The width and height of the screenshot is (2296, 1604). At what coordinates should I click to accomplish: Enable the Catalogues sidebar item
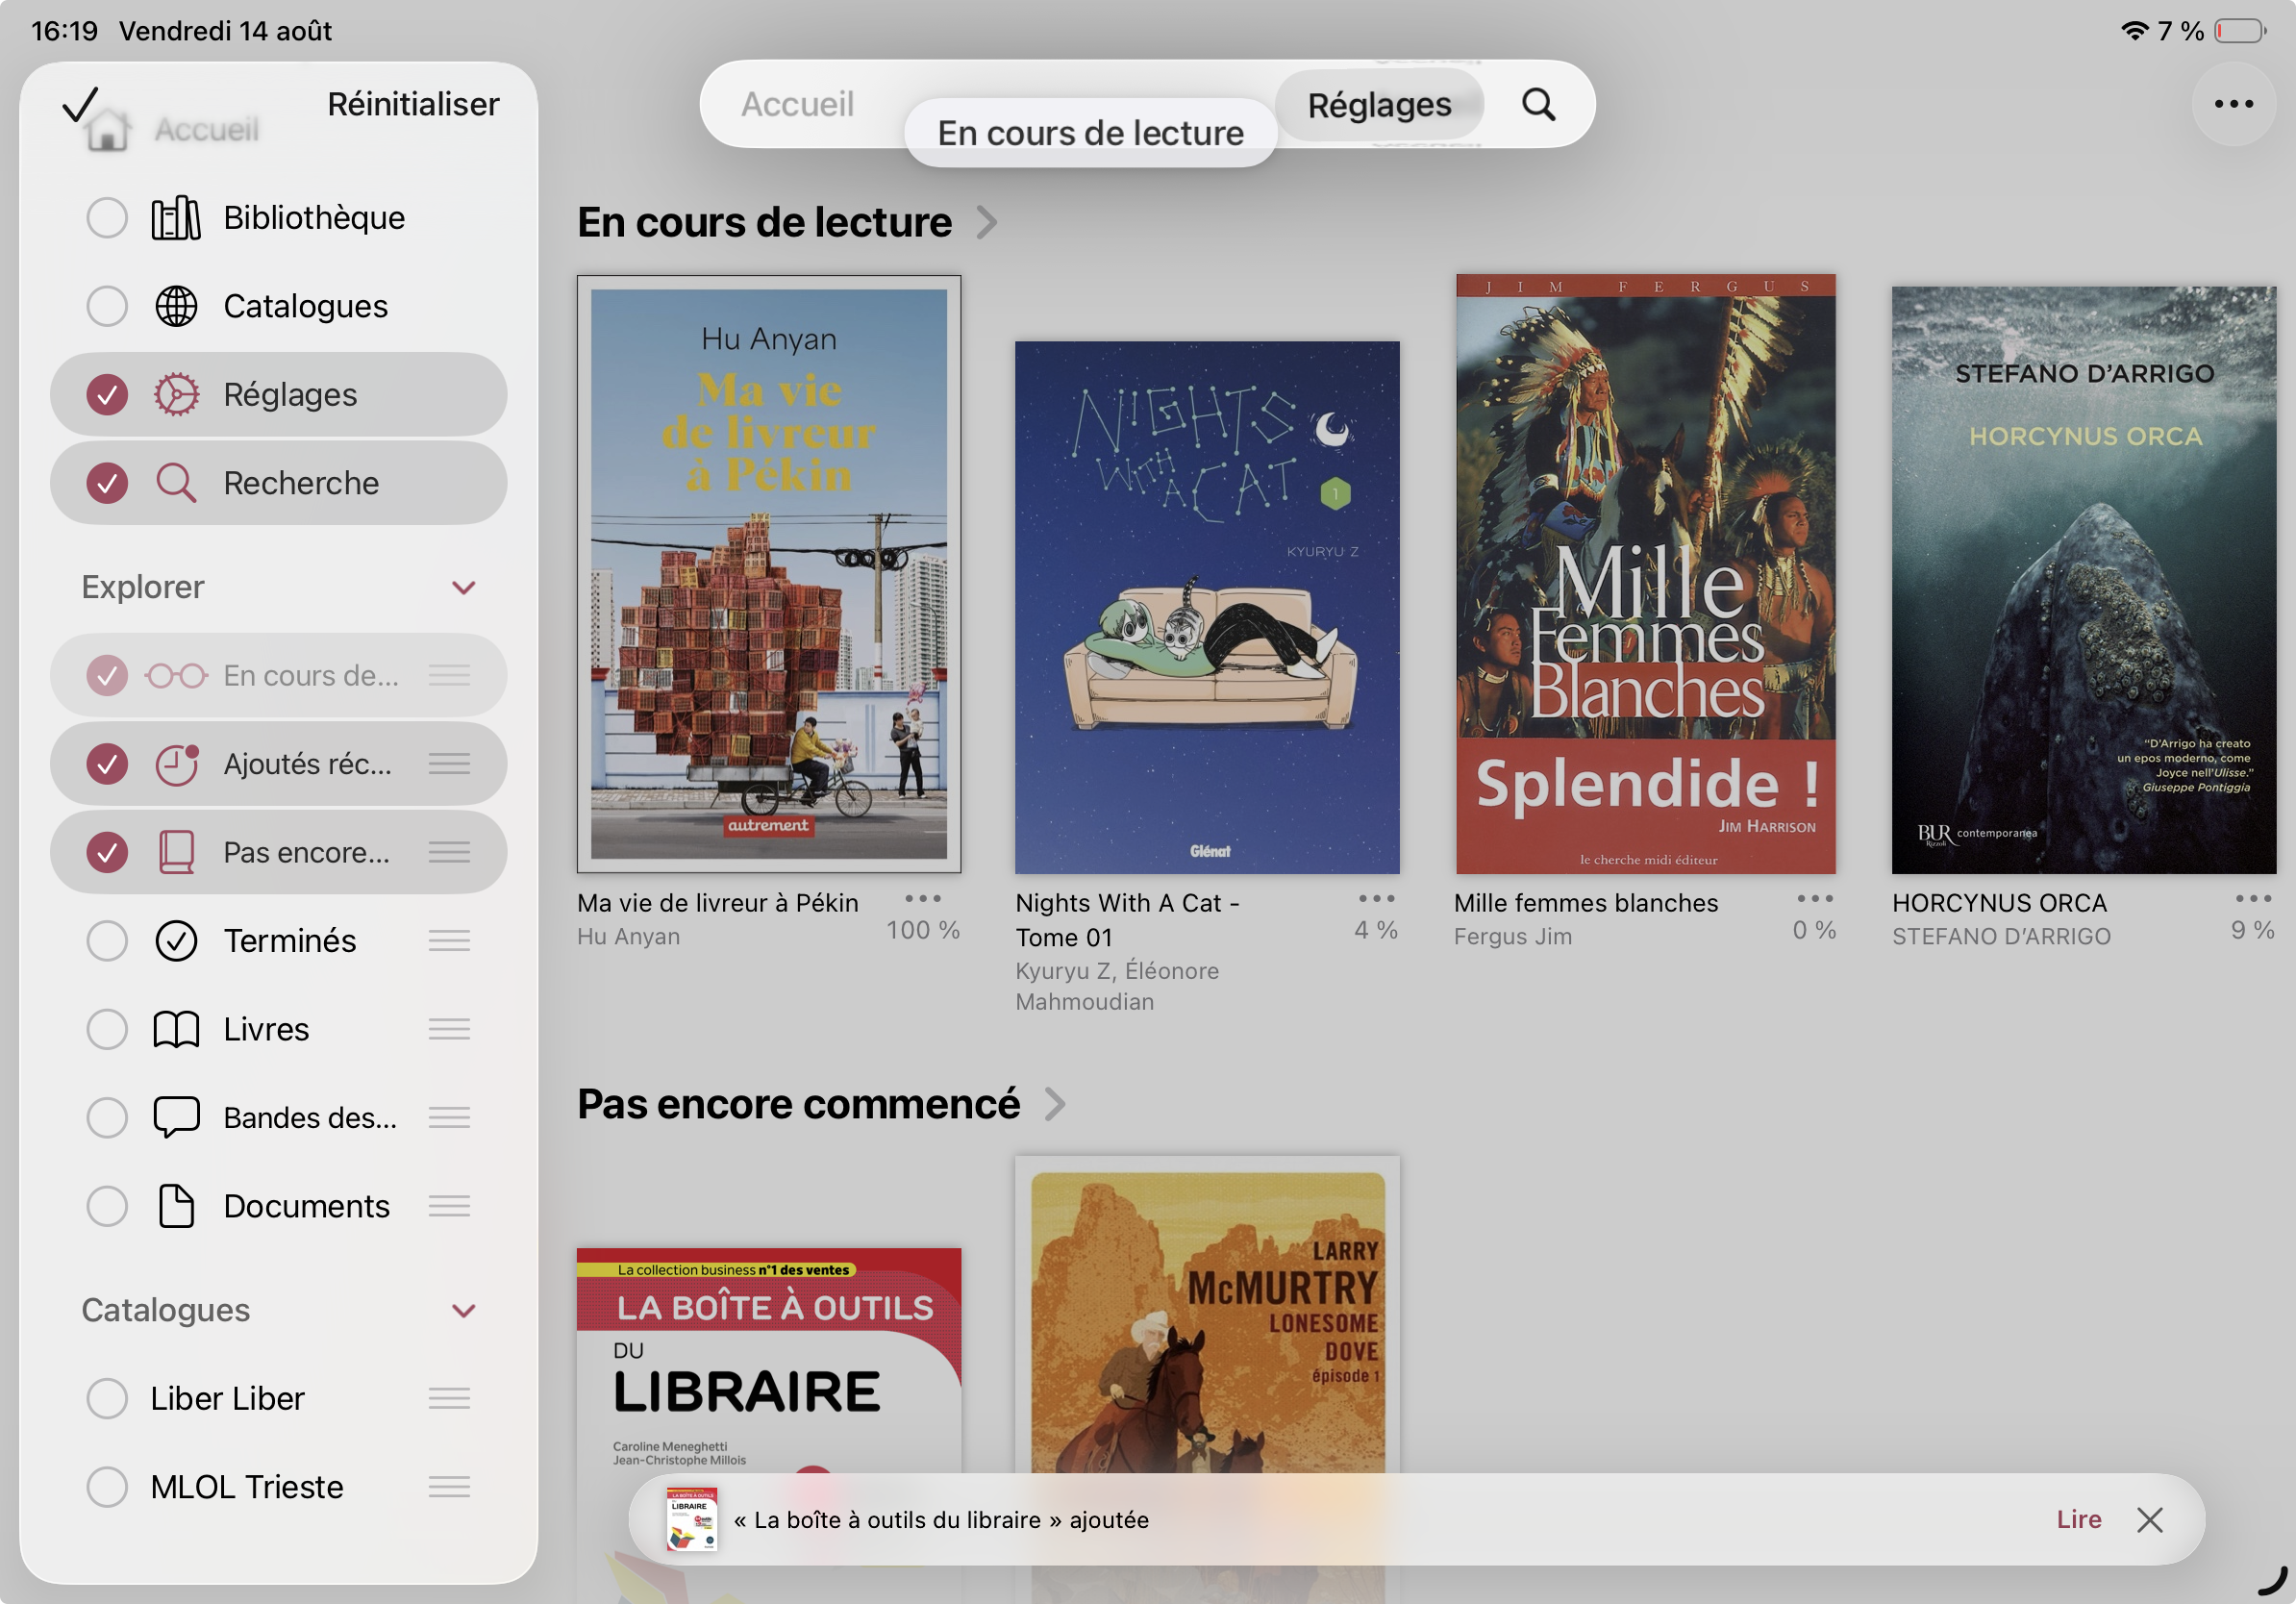(x=107, y=306)
